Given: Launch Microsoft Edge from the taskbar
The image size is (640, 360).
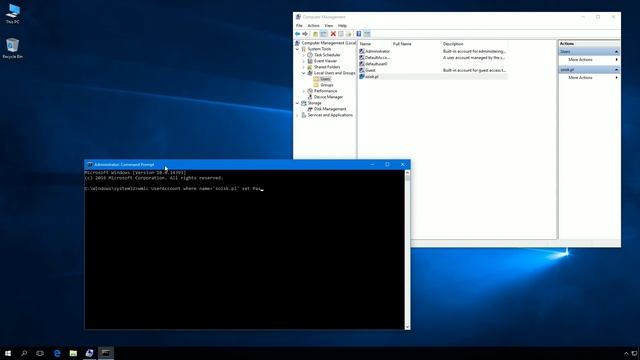Looking at the screenshot, I should [57, 353].
